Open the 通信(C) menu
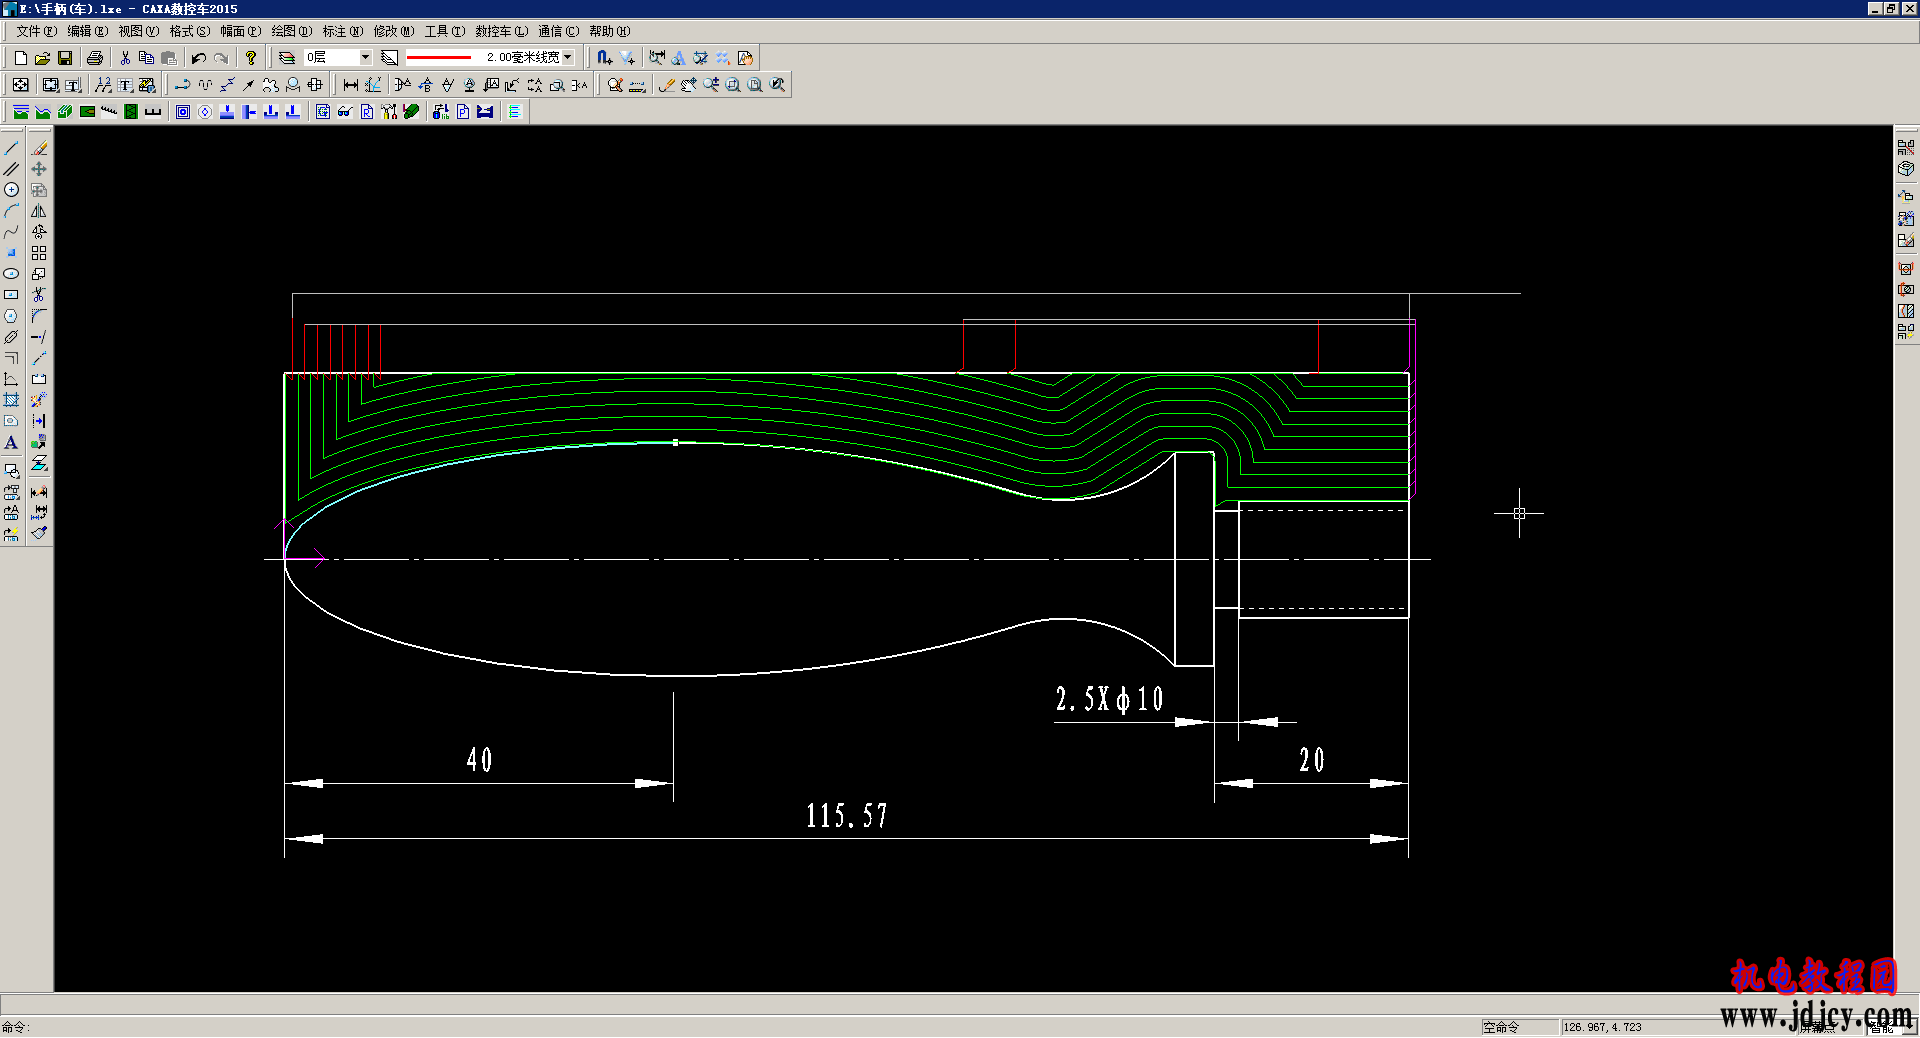 coord(559,32)
